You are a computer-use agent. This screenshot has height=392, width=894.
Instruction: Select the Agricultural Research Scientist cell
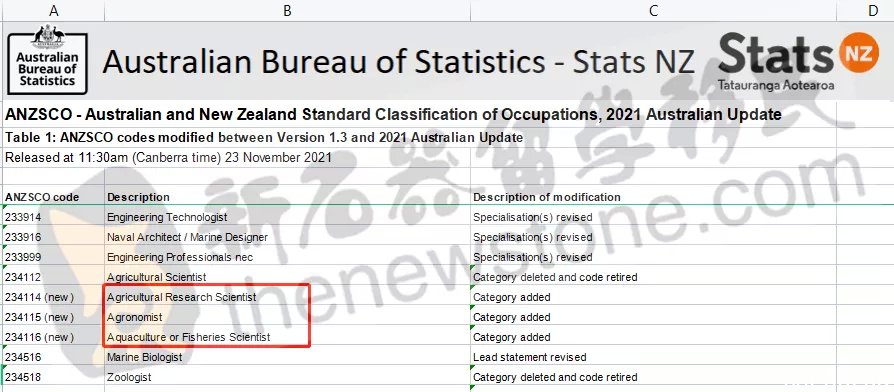[287, 297]
